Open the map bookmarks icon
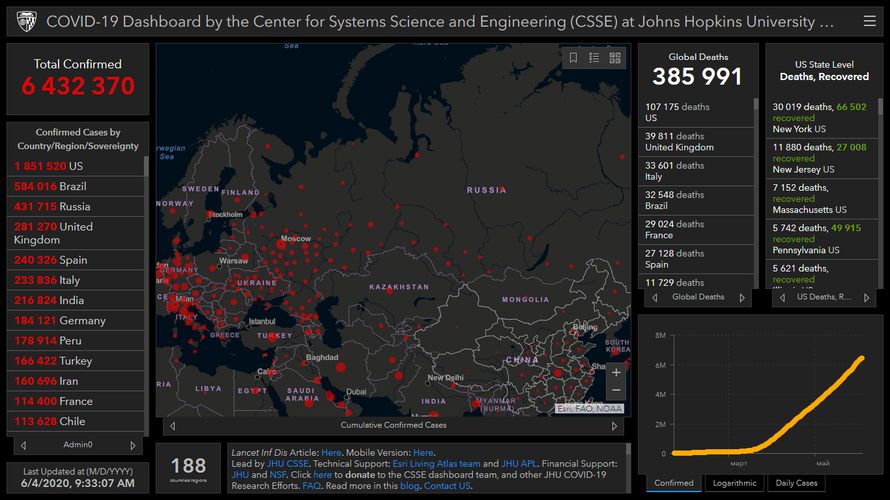Image resolution: width=890 pixels, height=500 pixels. coord(574,58)
